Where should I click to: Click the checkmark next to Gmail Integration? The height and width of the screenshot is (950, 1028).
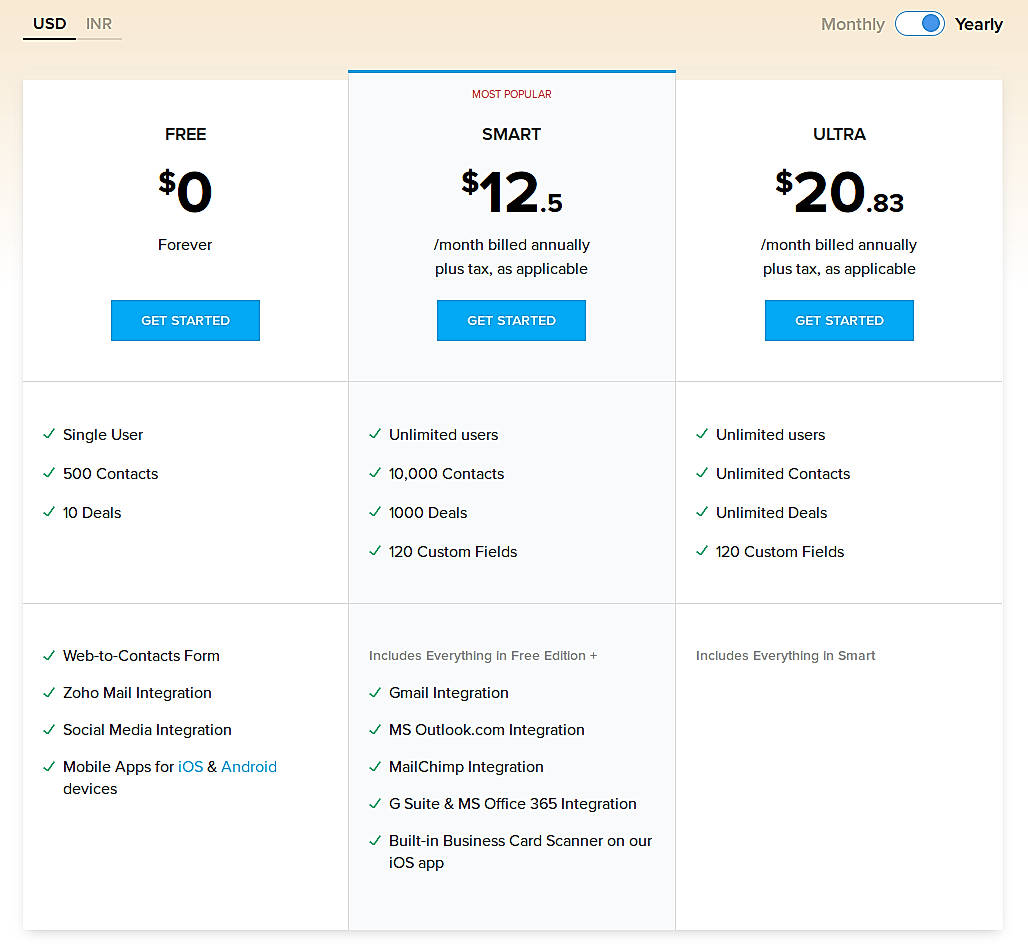point(375,692)
